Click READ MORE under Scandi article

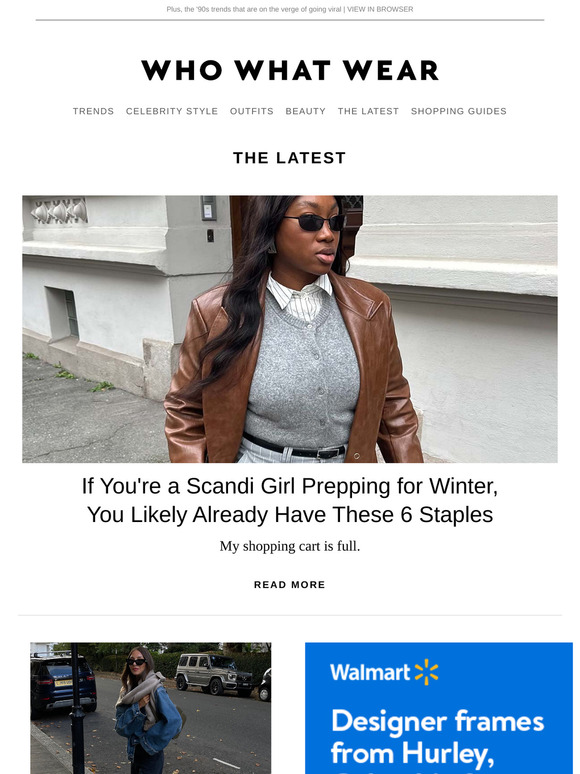tap(290, 584)
